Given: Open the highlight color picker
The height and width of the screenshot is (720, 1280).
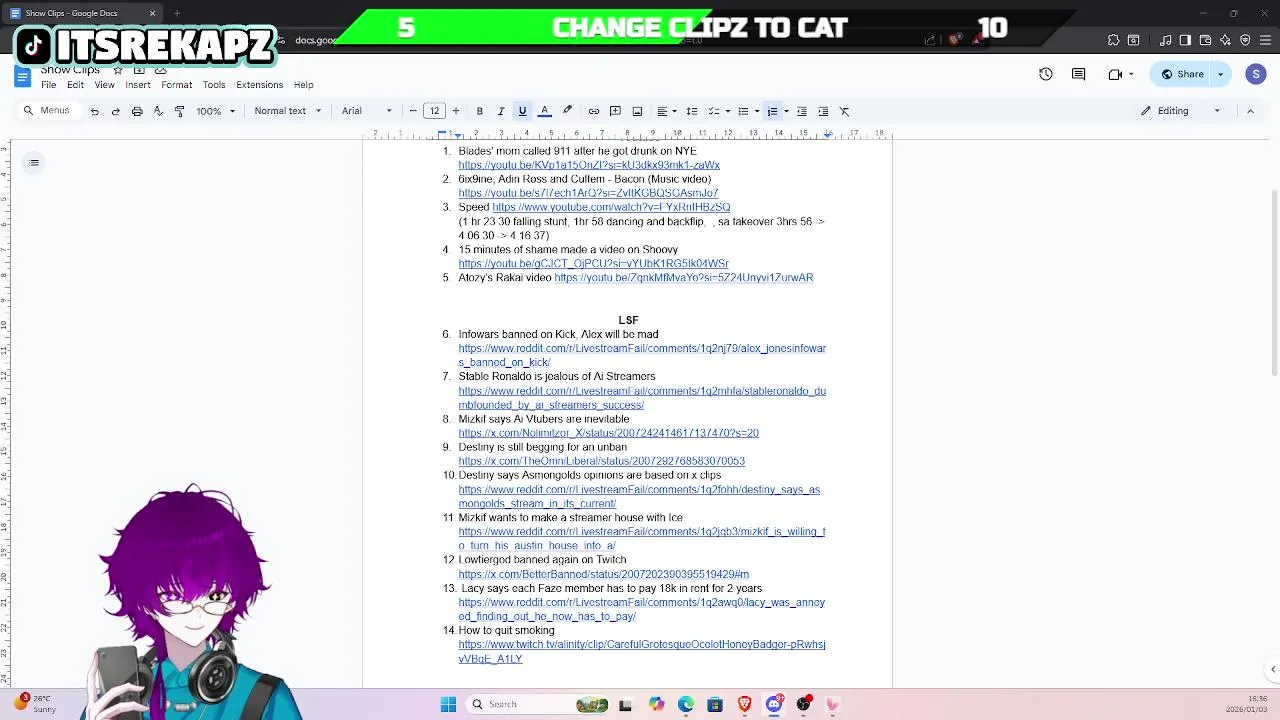Looking at the screenshot, I should click(567, 111).
